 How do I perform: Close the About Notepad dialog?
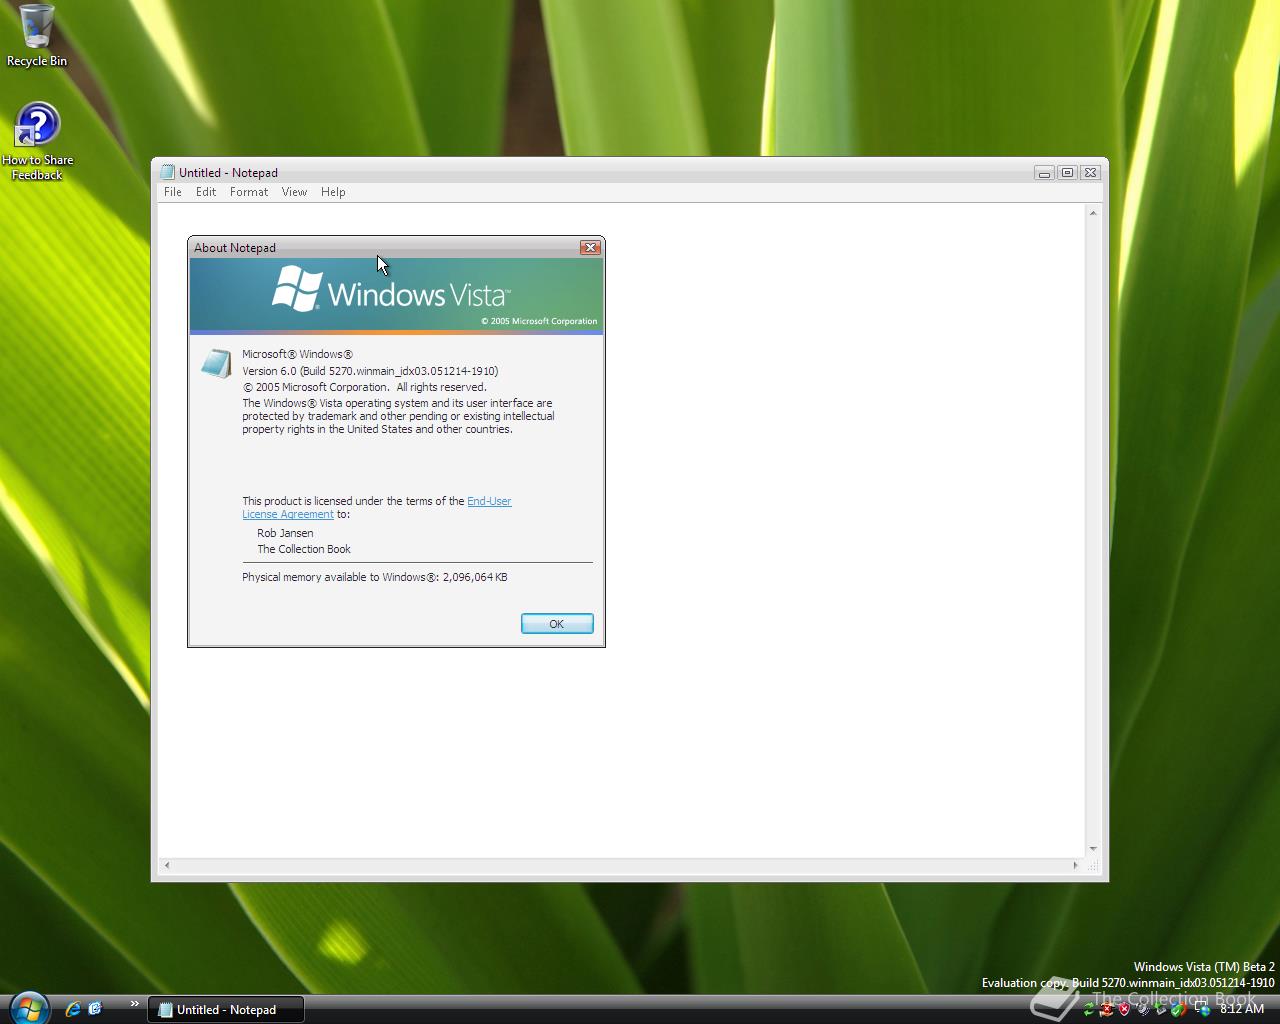(590, 247)
